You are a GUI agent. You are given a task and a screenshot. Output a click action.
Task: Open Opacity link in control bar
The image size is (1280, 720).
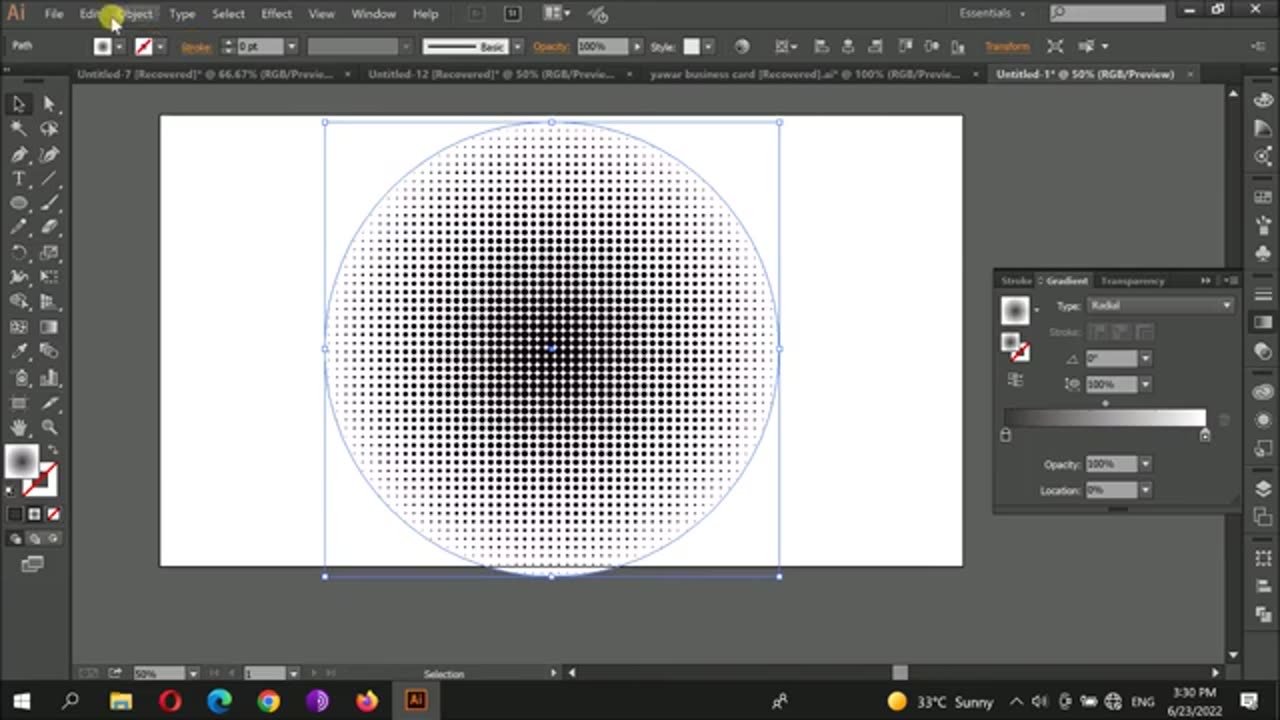click(550, 46)
